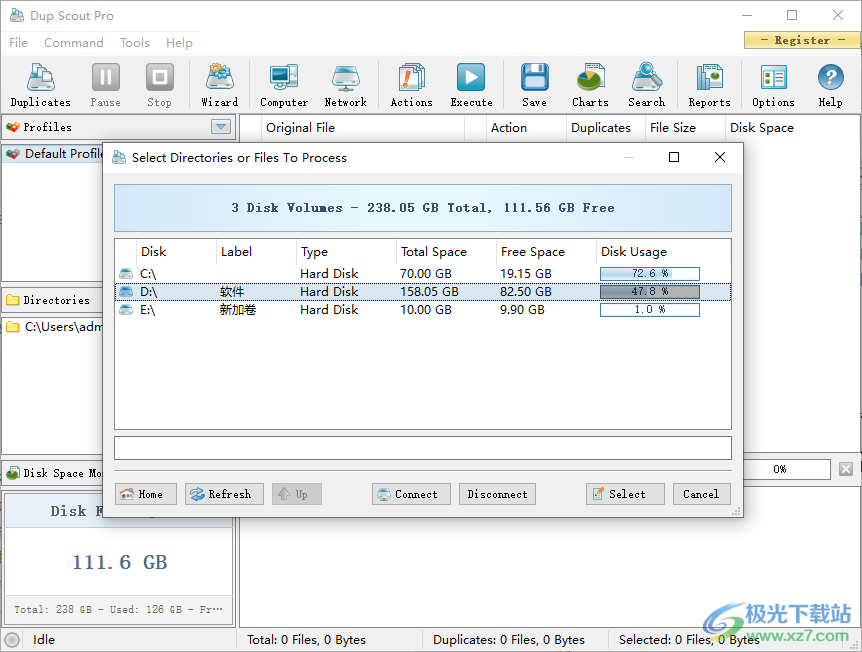Open the Charts tool
The image size is (862, 652).
(590, 85)
